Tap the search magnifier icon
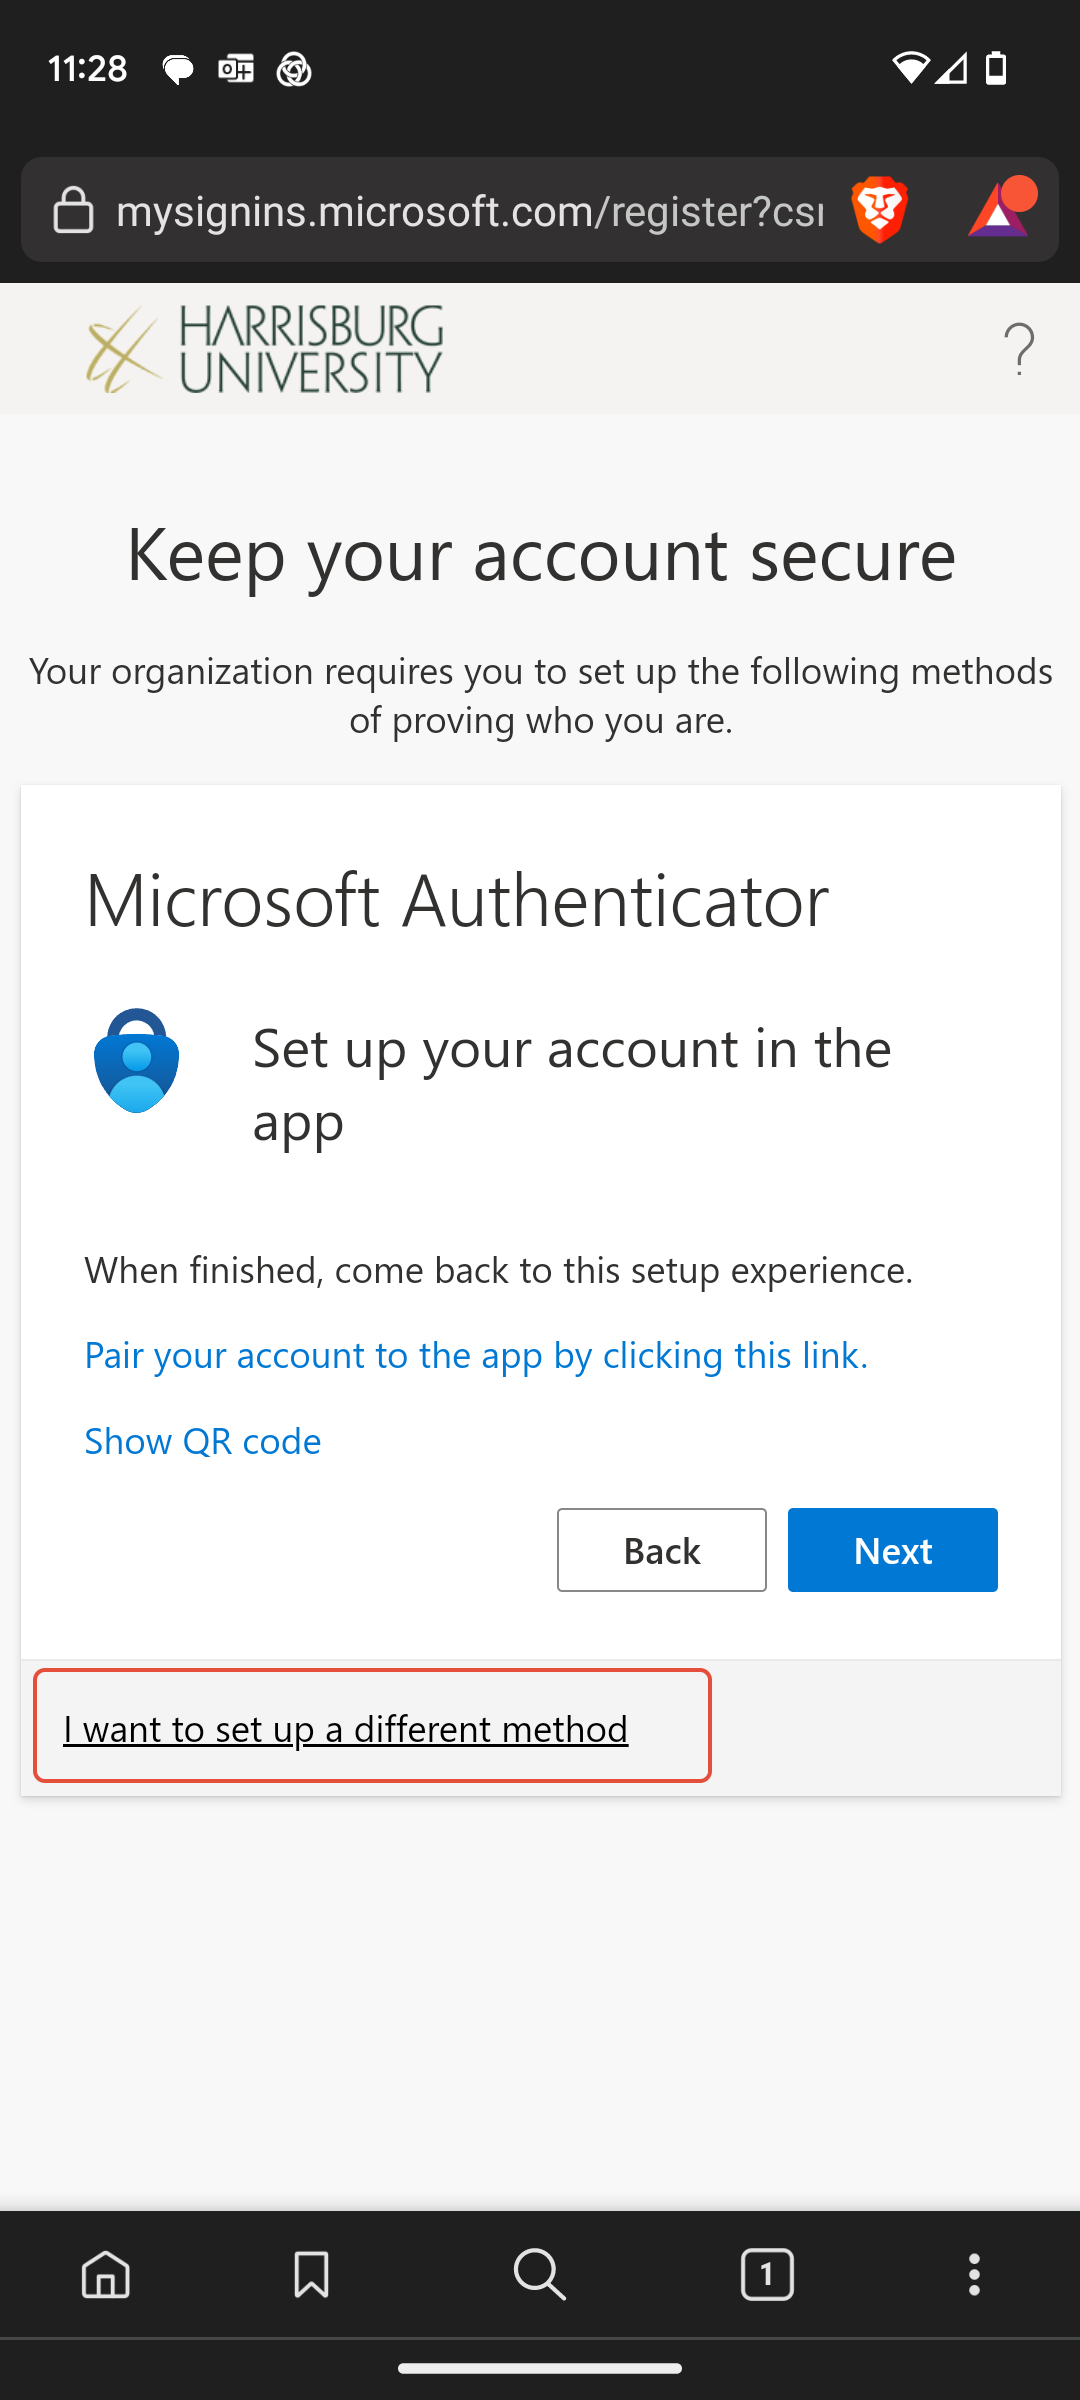 (x=540, y=2274)
